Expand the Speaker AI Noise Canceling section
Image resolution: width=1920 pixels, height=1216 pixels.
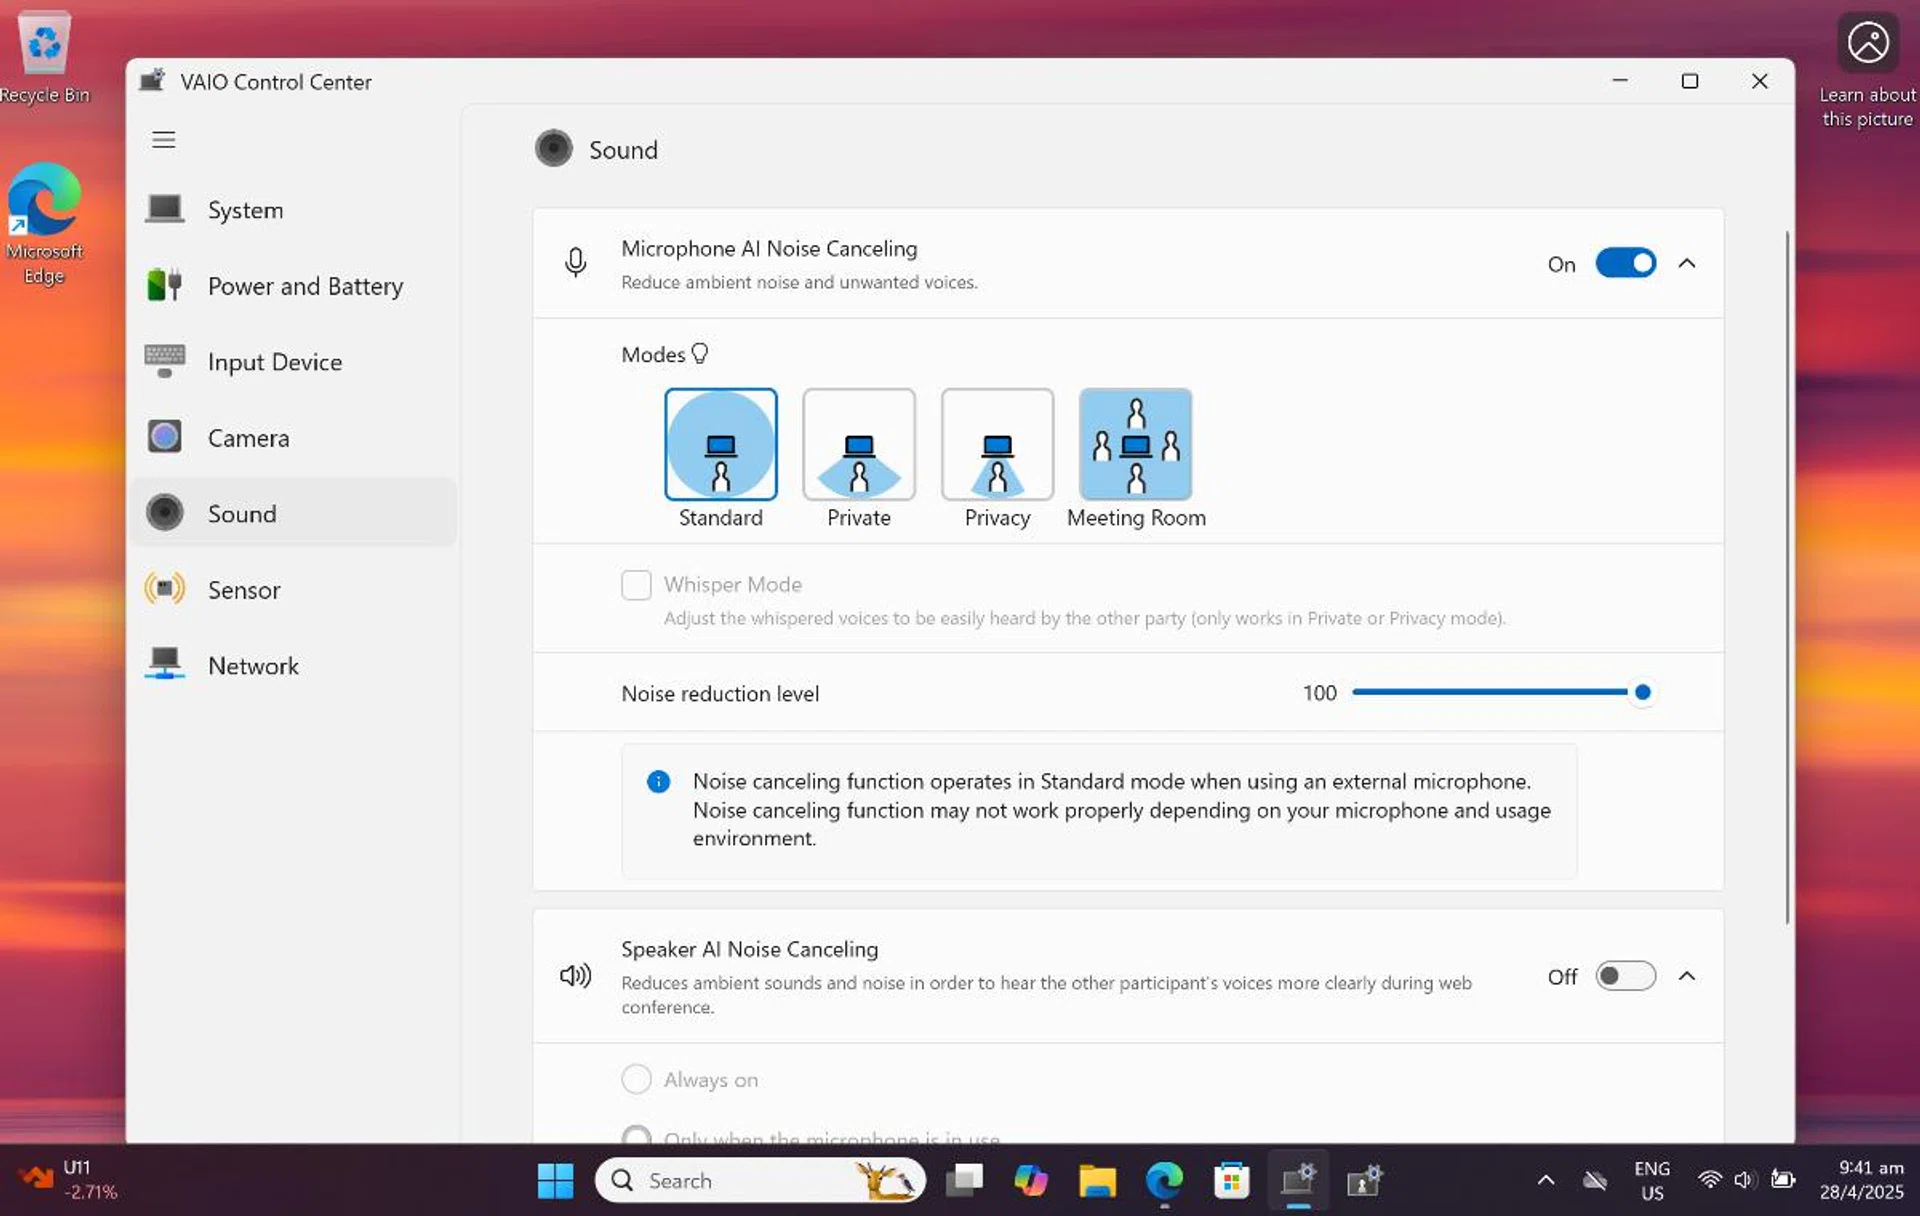1687,976
